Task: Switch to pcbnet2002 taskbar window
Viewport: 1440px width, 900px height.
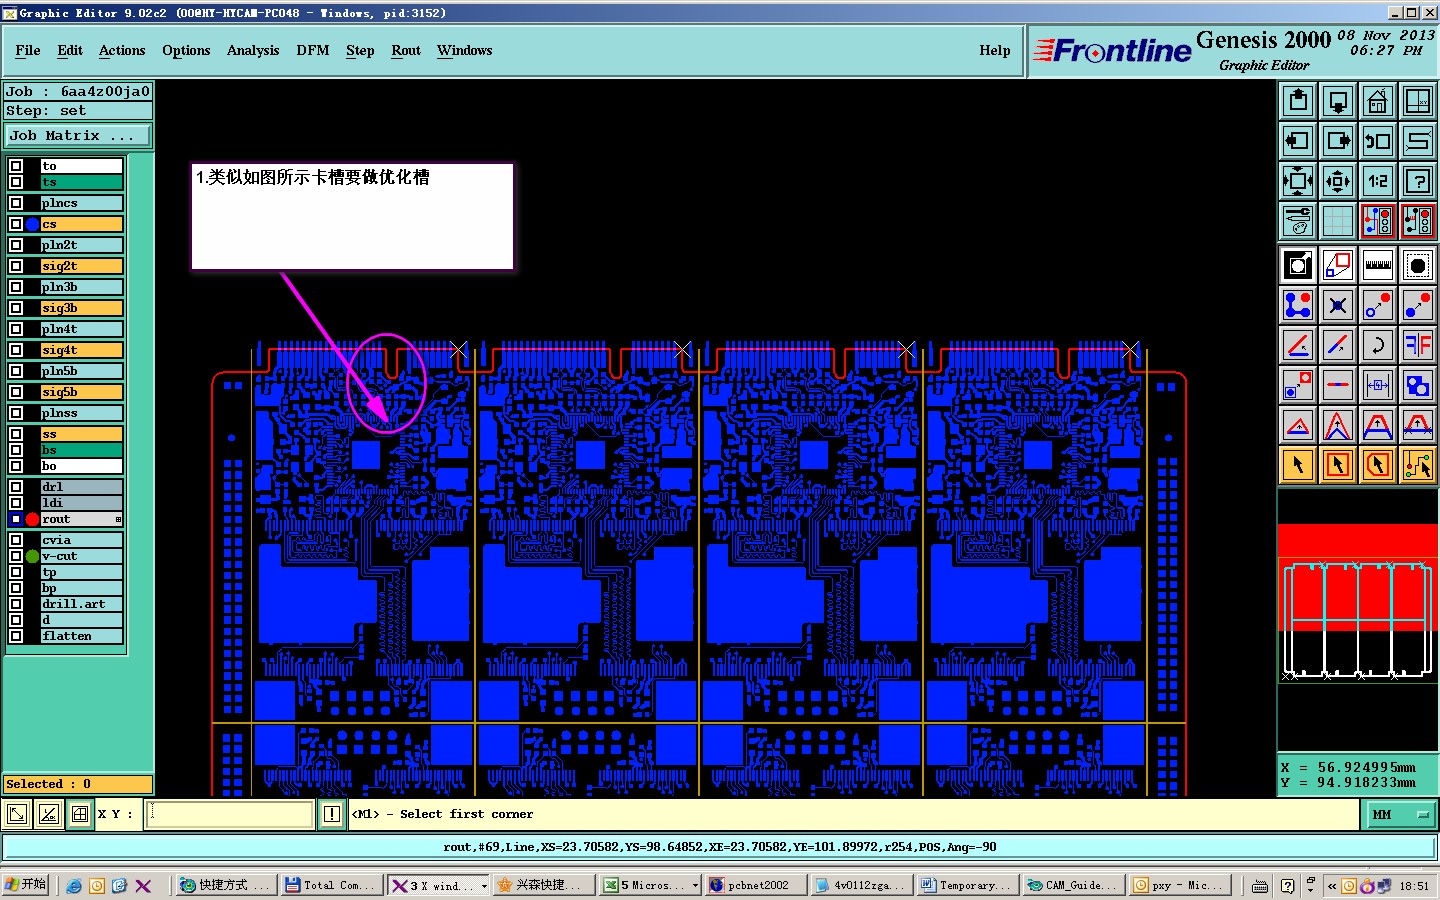Action: (x=756, y=886)
